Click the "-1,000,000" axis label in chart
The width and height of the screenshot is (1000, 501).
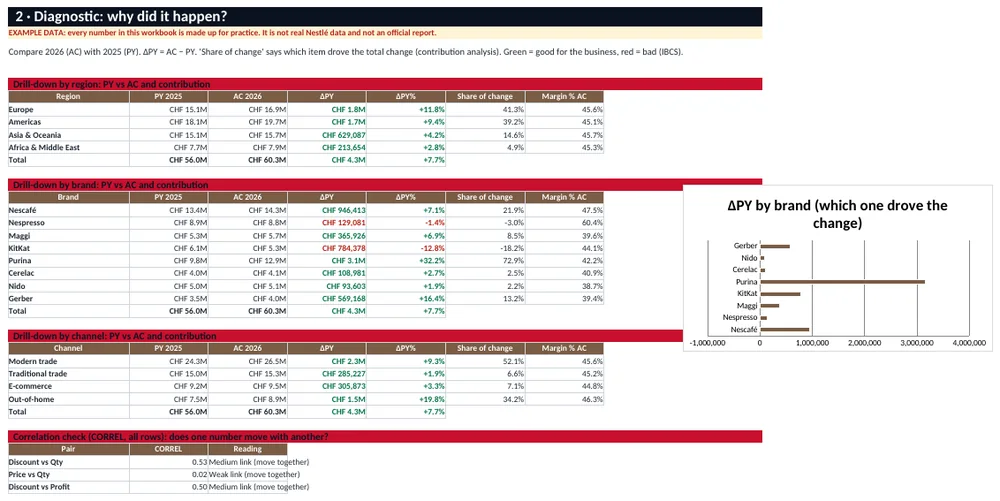click(x=708, y=343)
